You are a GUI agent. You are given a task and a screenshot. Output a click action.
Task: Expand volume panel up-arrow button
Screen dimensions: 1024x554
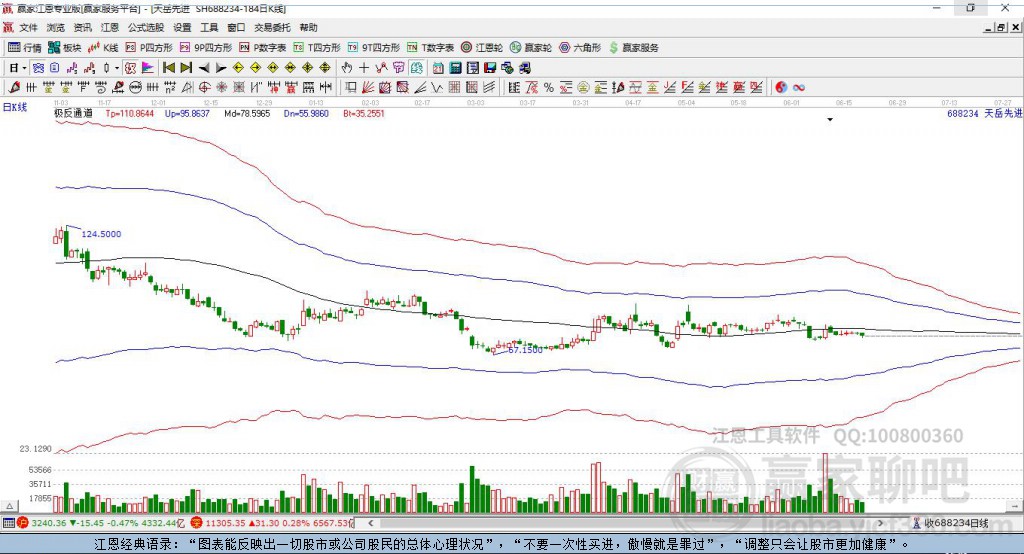click(8, 506)
